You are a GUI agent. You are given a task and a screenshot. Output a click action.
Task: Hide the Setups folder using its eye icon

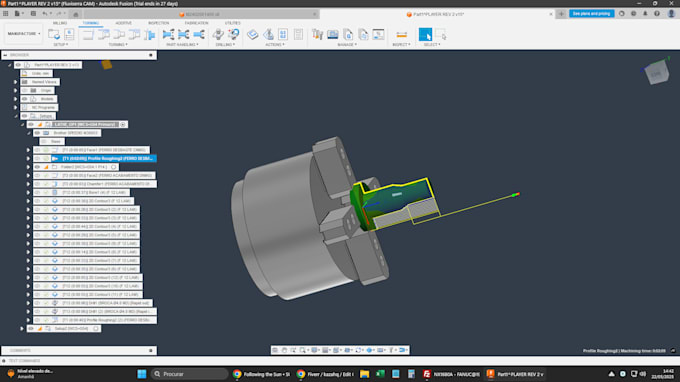pyautogui.click(x=25, y=116)
